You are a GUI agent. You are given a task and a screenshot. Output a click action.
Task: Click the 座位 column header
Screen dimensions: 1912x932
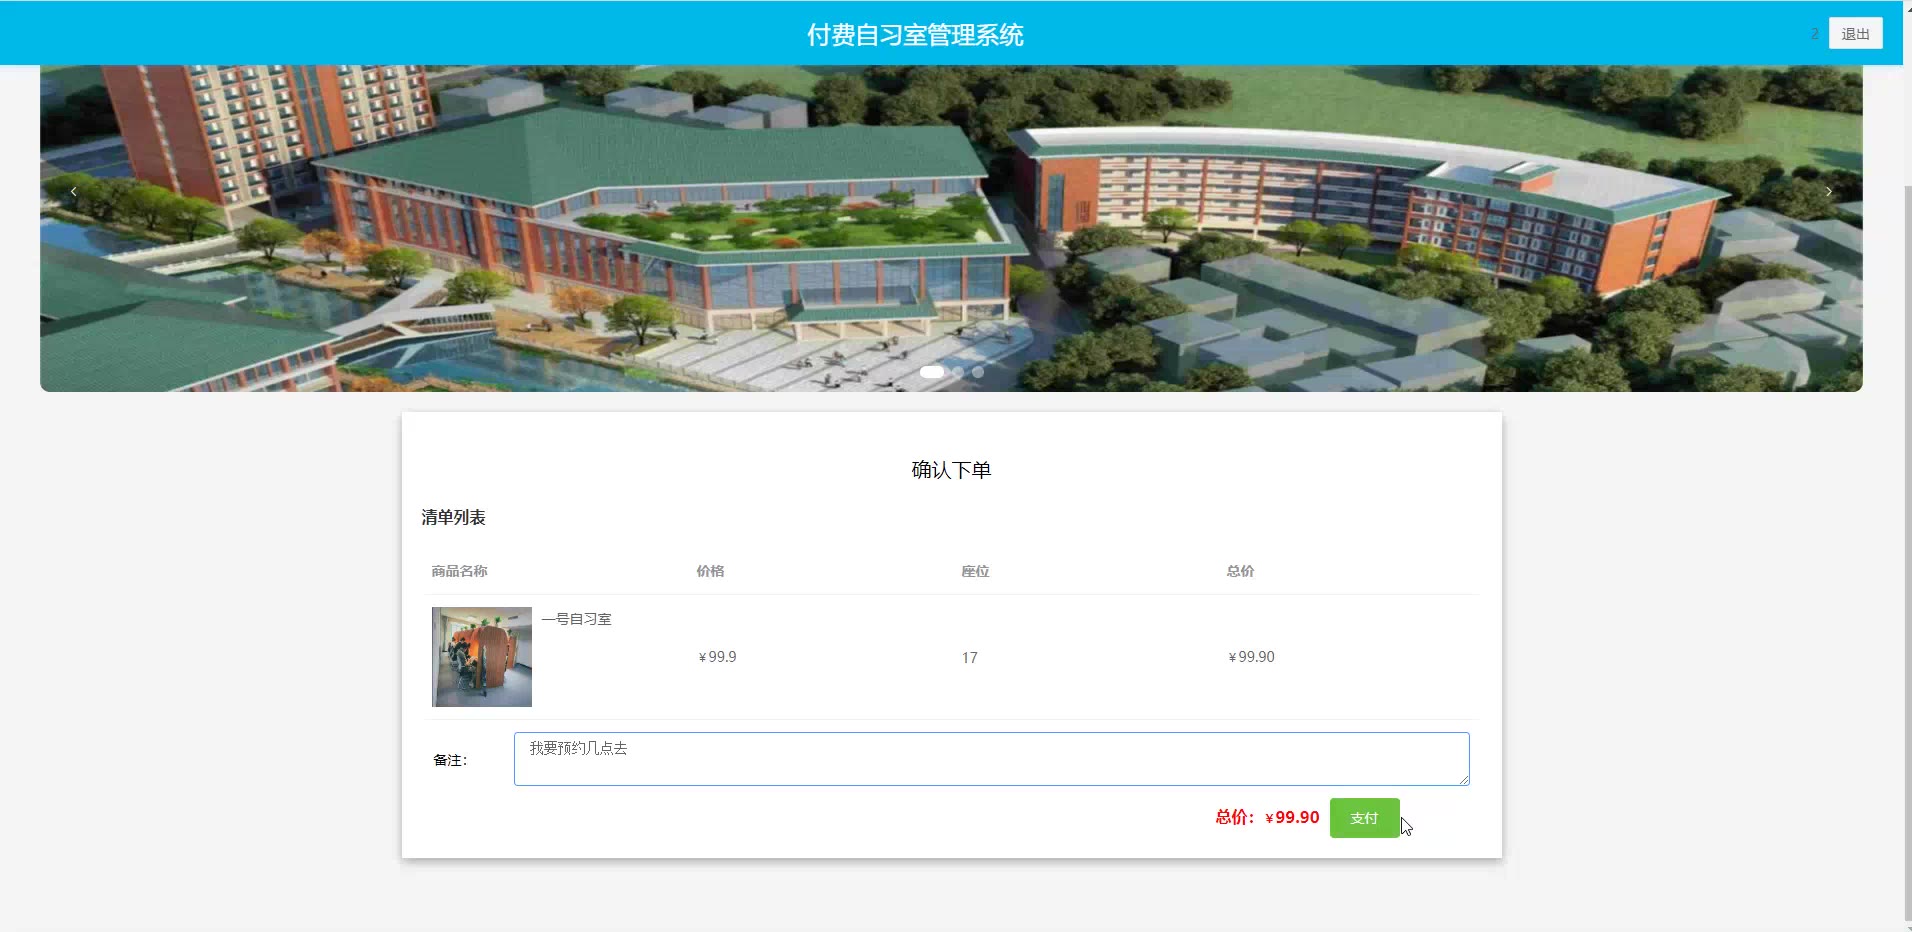[x=975, y=571]
